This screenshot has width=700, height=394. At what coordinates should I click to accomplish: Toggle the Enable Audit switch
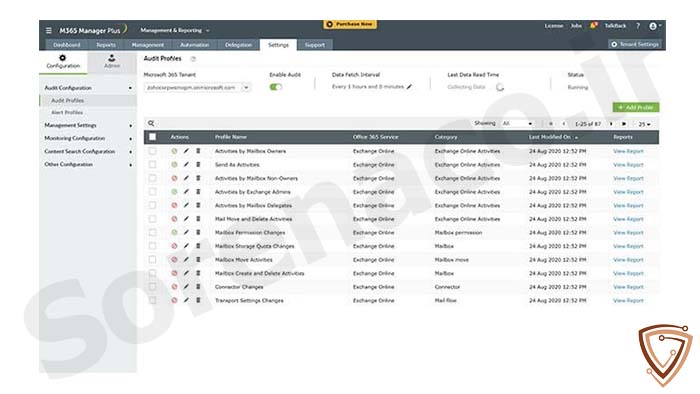[x=275, y=87]
